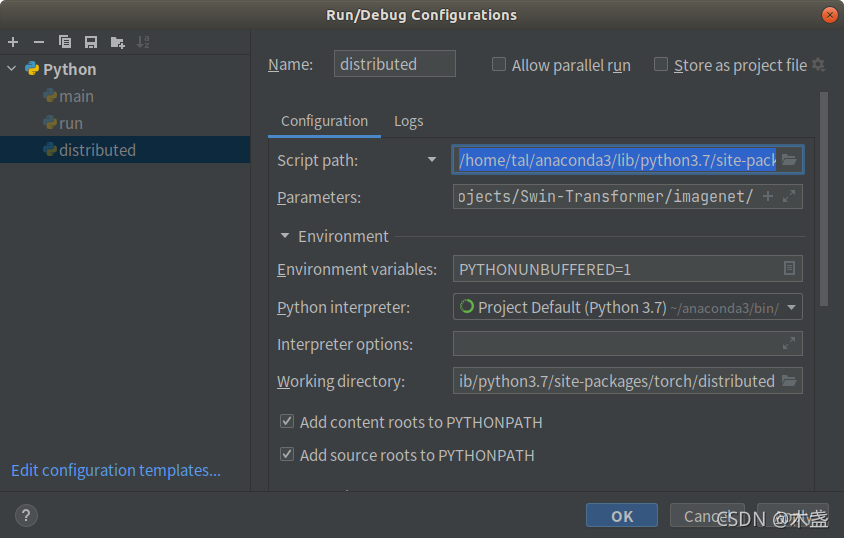
Task: Select the distributed configuration
Action: pyautogui.click(x=125, y=150)
